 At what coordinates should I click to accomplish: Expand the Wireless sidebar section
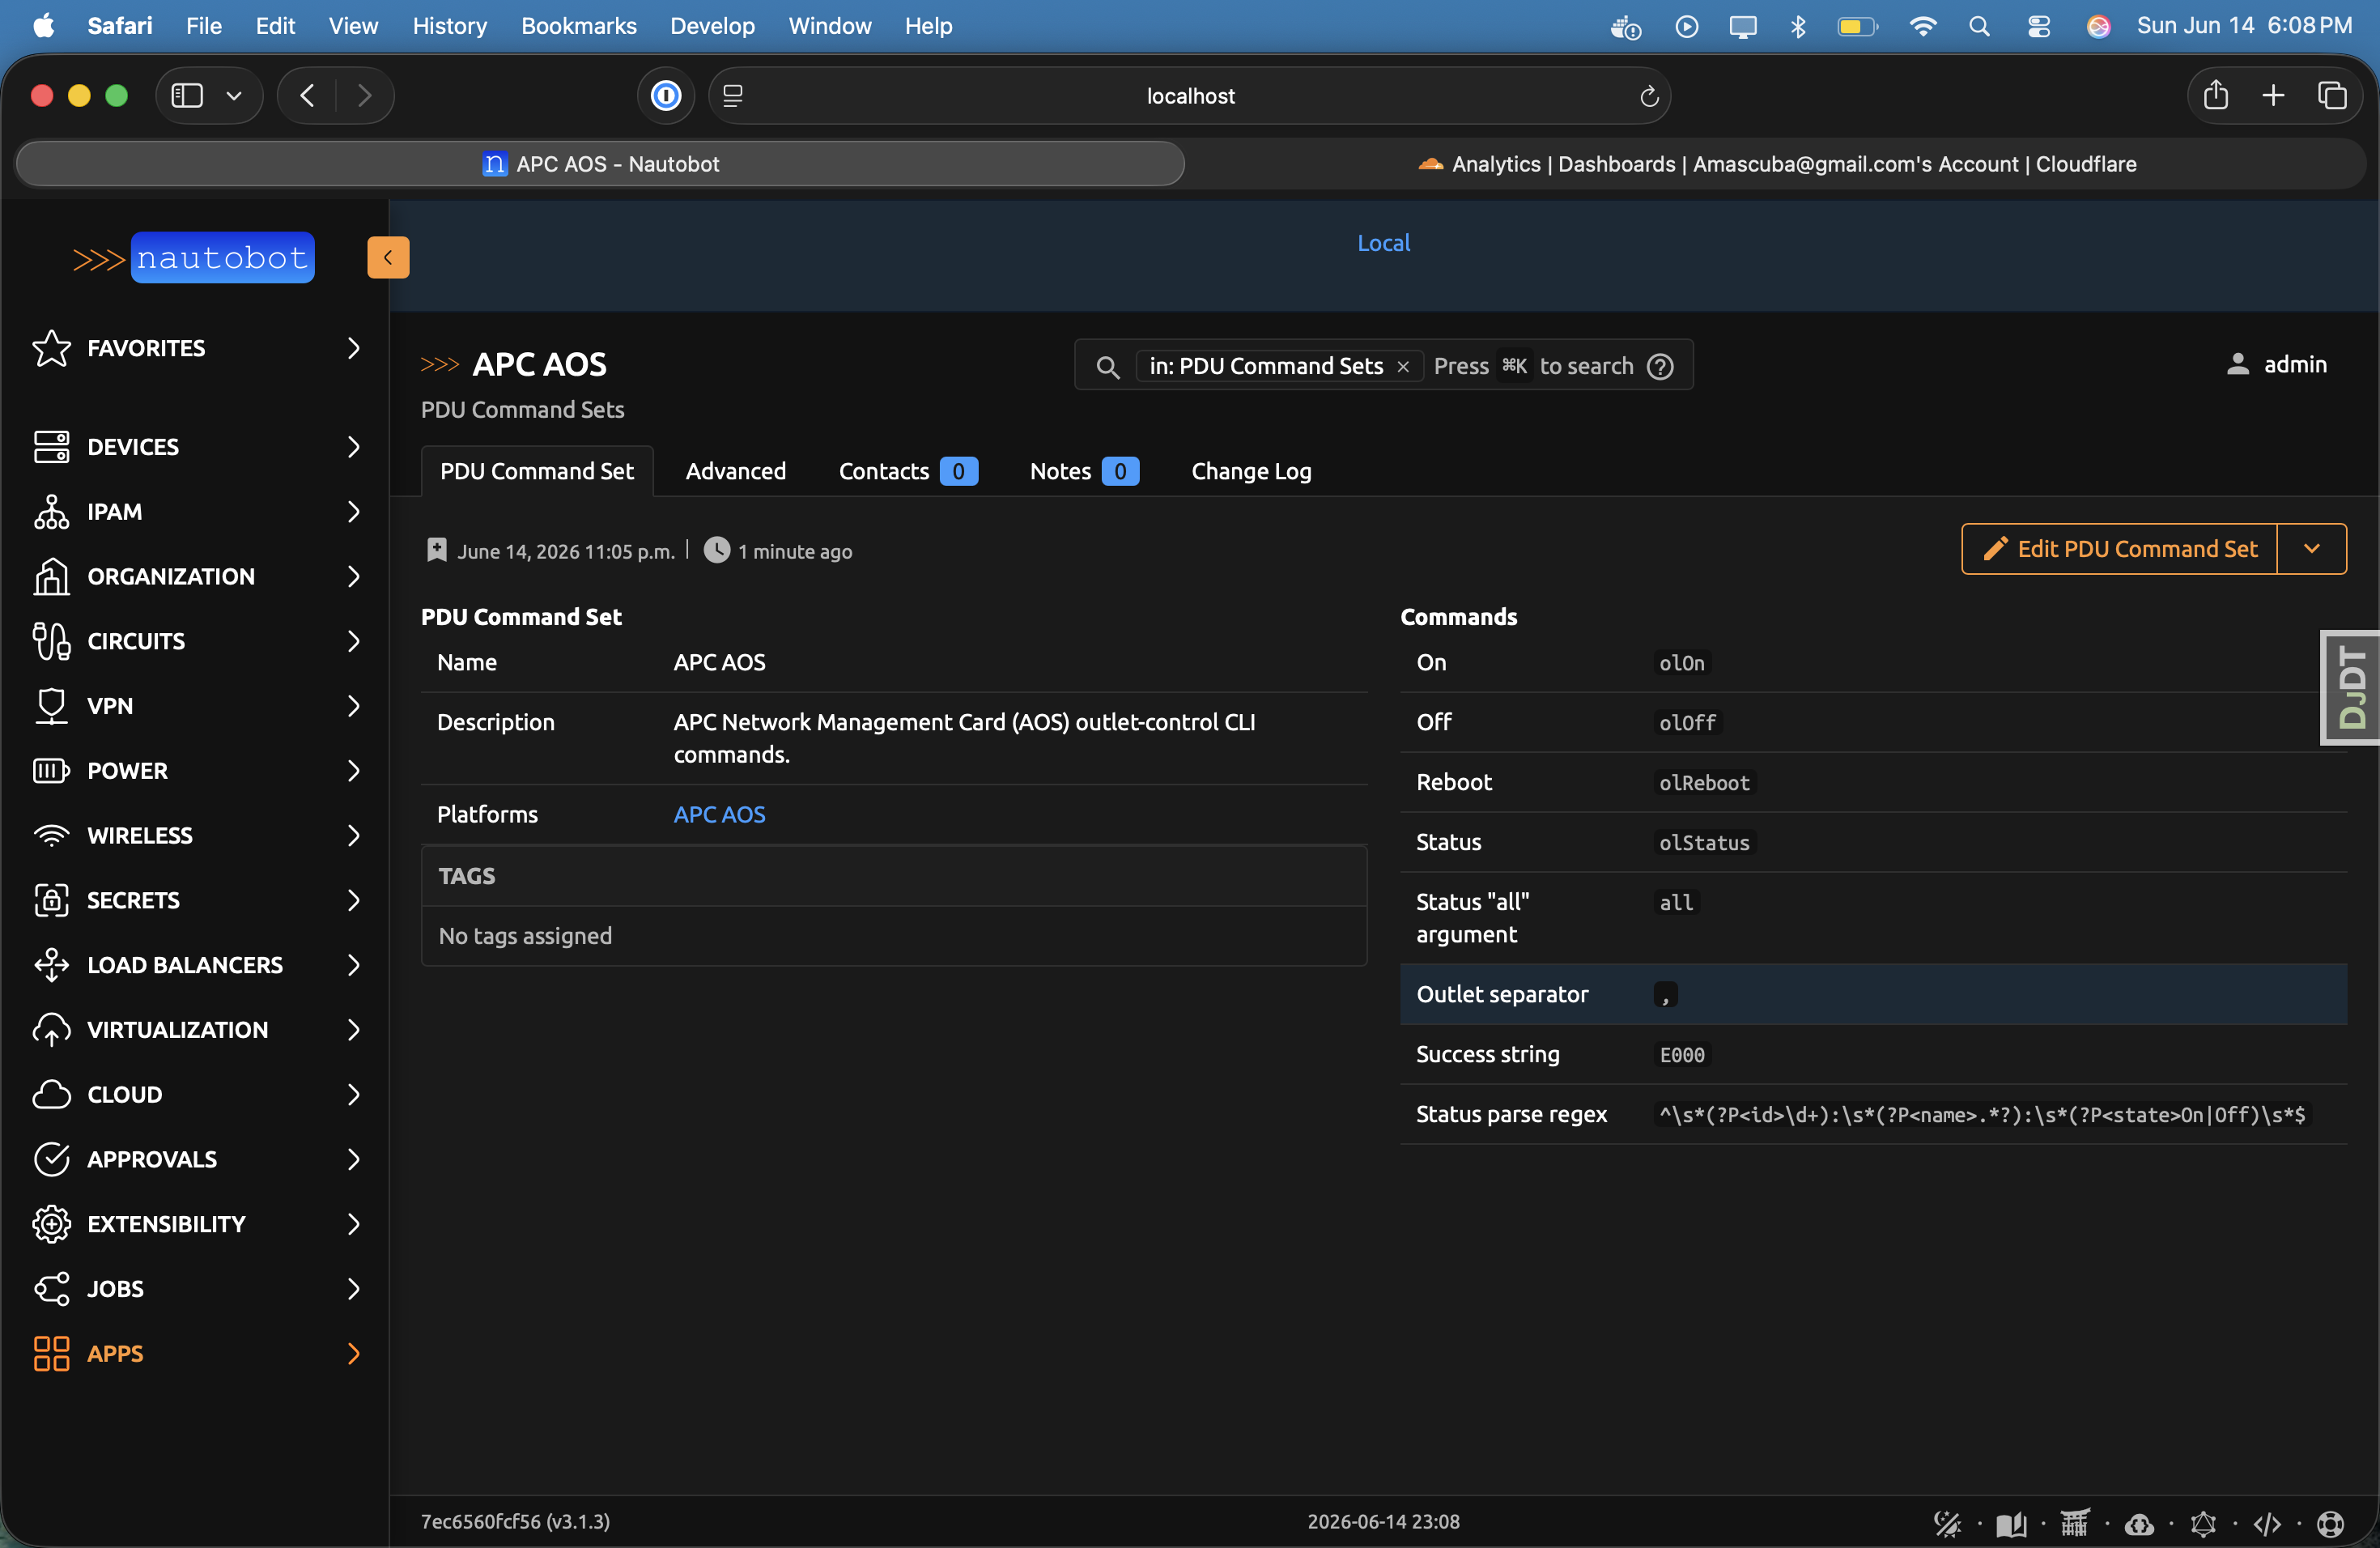point(194,835)
